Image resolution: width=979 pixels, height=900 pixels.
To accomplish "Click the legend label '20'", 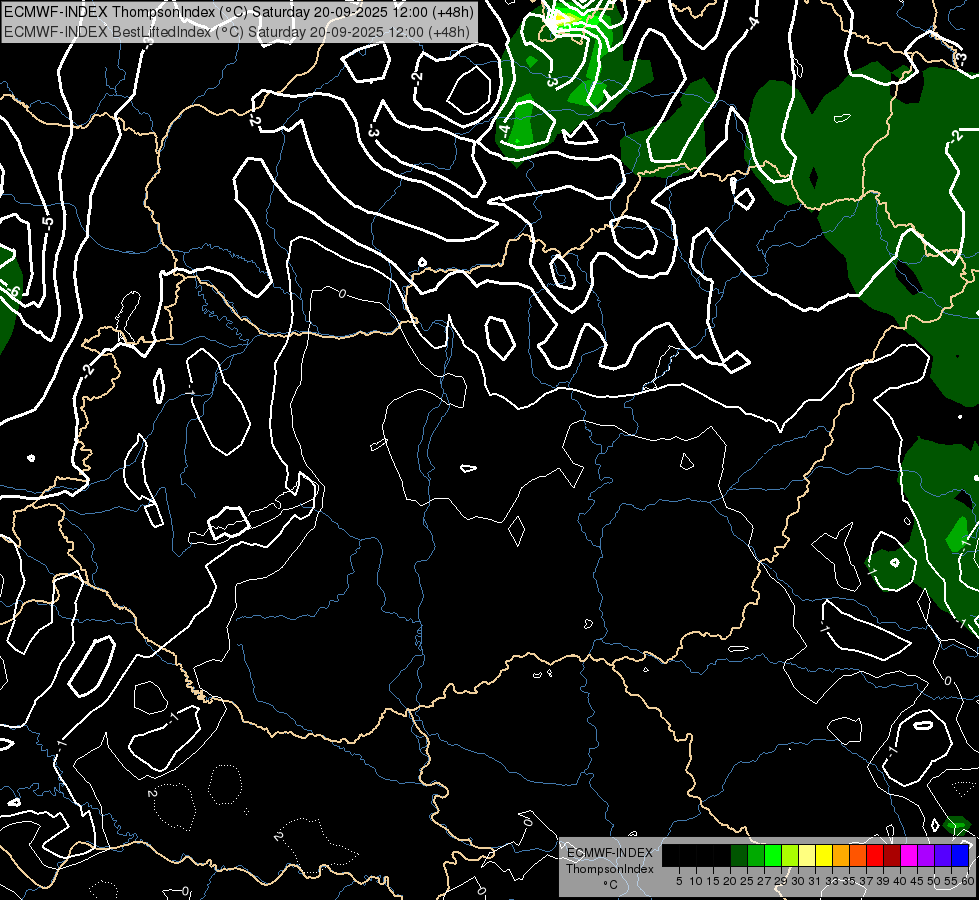I will point(730,881).
